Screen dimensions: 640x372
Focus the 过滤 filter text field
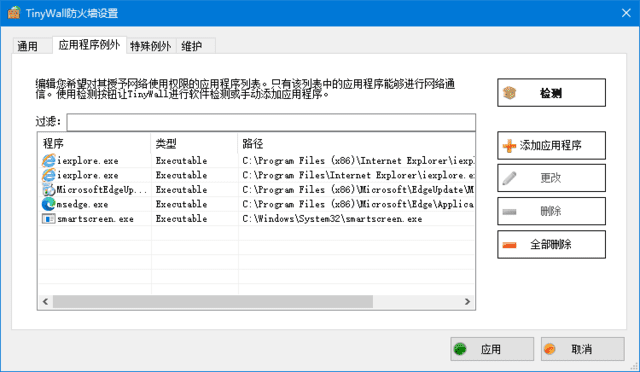[x=271, y=122]
